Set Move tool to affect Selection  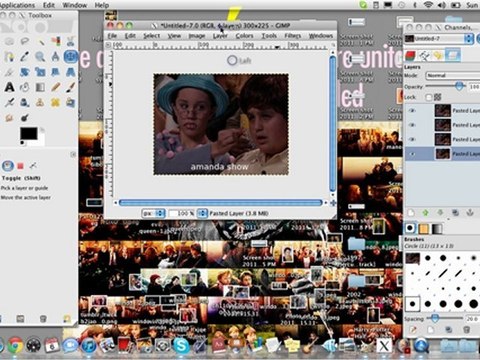(x=20, y=166)
